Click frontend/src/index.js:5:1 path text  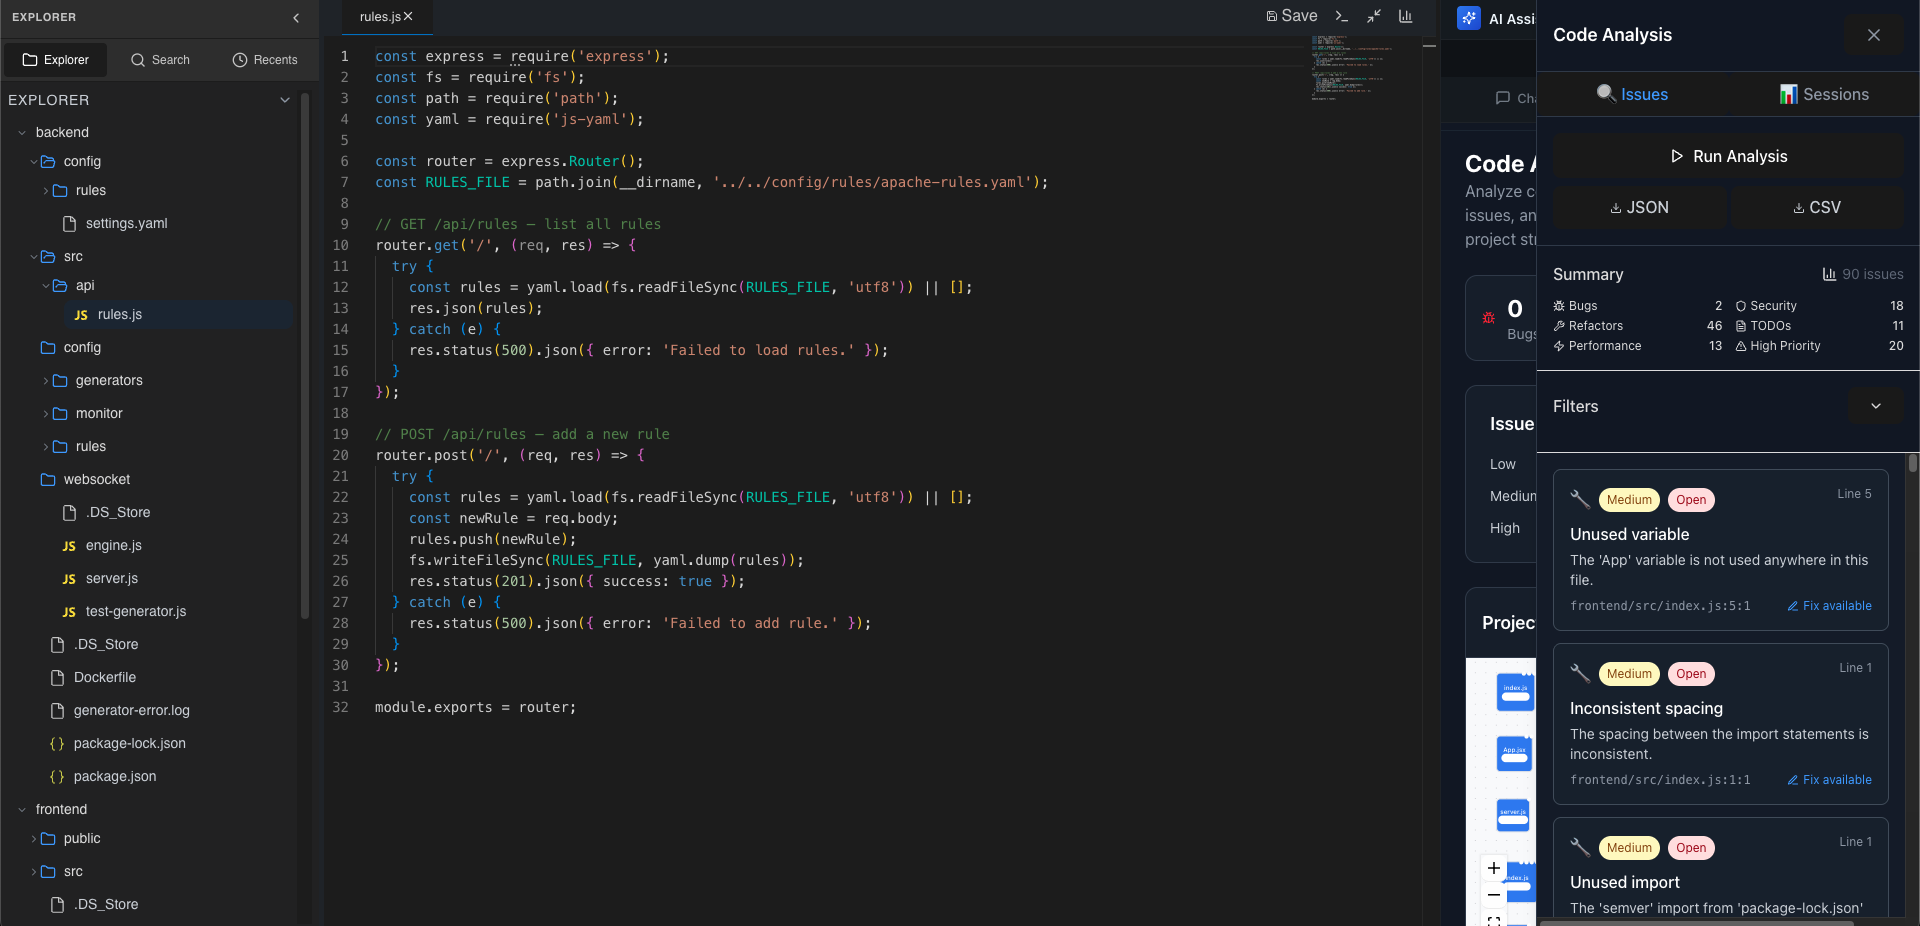pos(1660,606)
